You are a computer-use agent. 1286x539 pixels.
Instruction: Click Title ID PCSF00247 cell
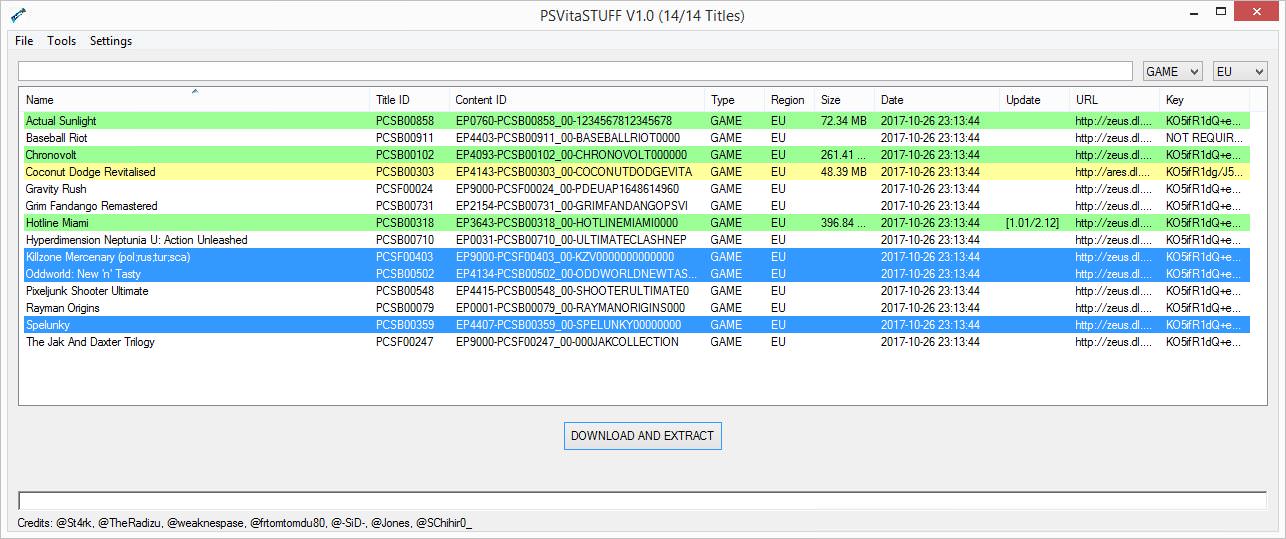click(405, 342)
